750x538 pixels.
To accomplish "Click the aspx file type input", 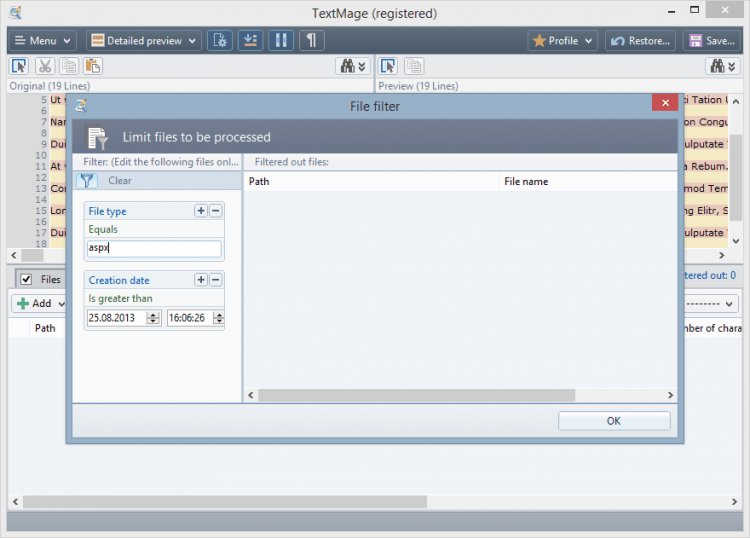I will coord(154,248).
